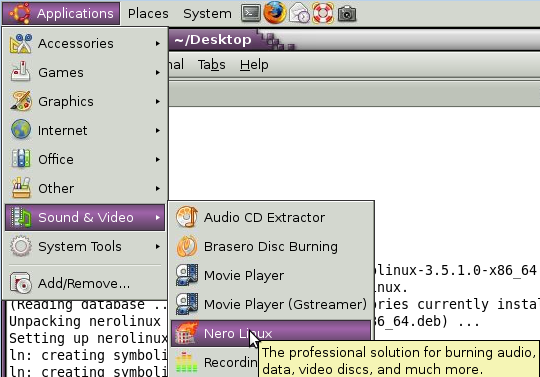
Task: Select System Tools menu label
Action: pyautogui.click(x=80, y=247)
